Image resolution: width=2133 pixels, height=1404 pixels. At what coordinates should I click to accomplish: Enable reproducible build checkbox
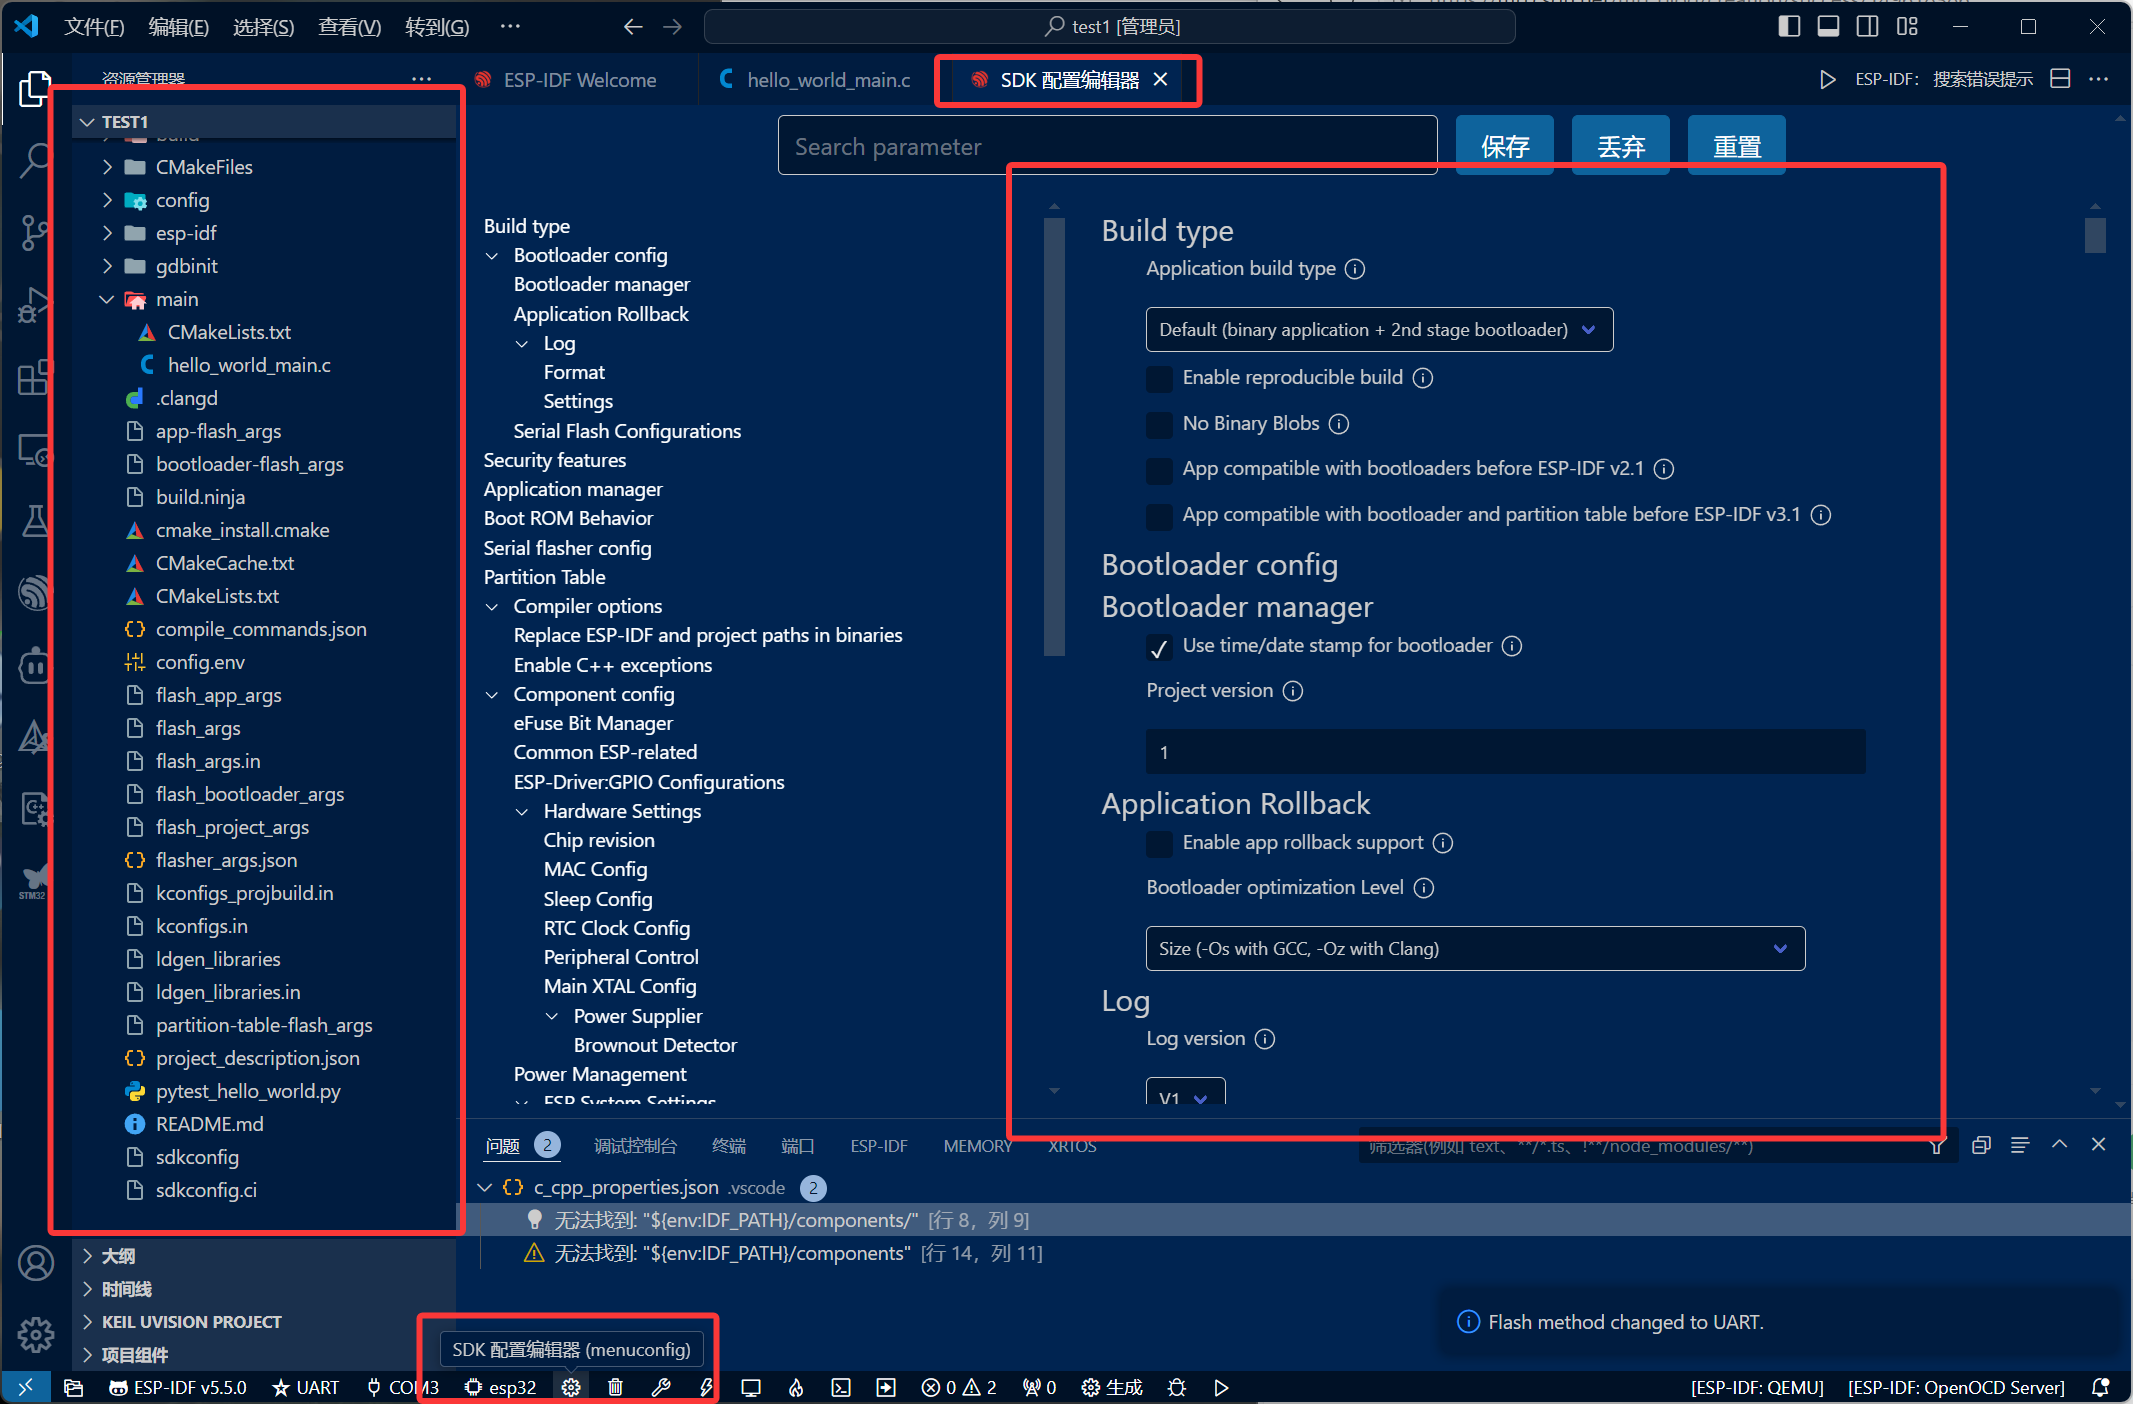click(x=1159, y=378)
